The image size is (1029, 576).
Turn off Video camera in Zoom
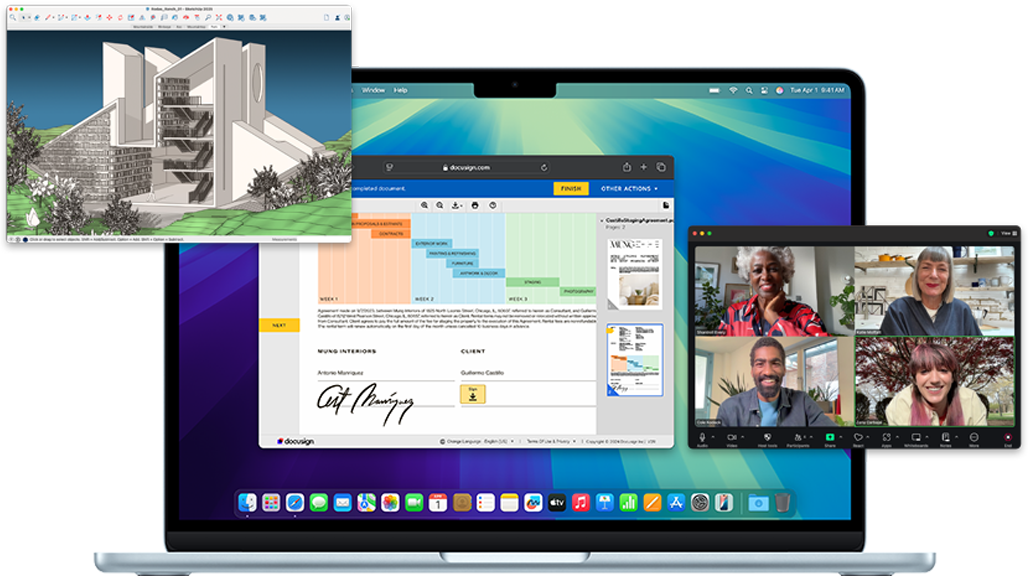coord(732,439)
